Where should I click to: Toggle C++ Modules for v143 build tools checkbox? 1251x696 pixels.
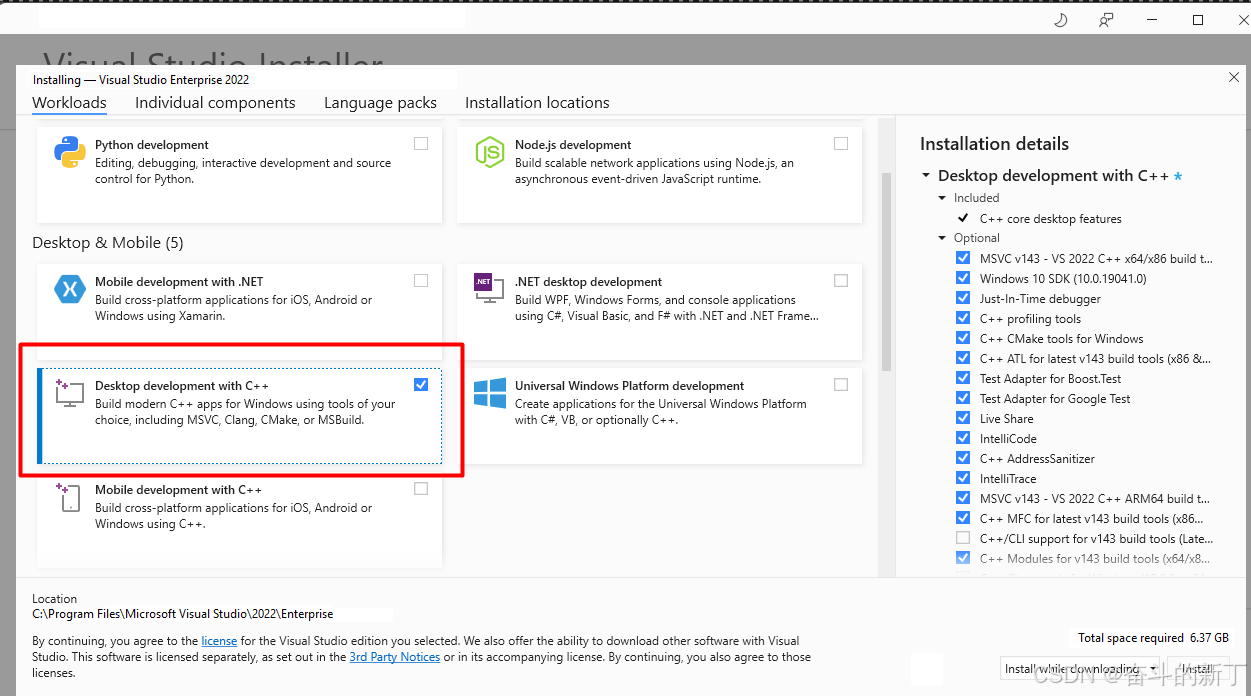click(963, 558)
